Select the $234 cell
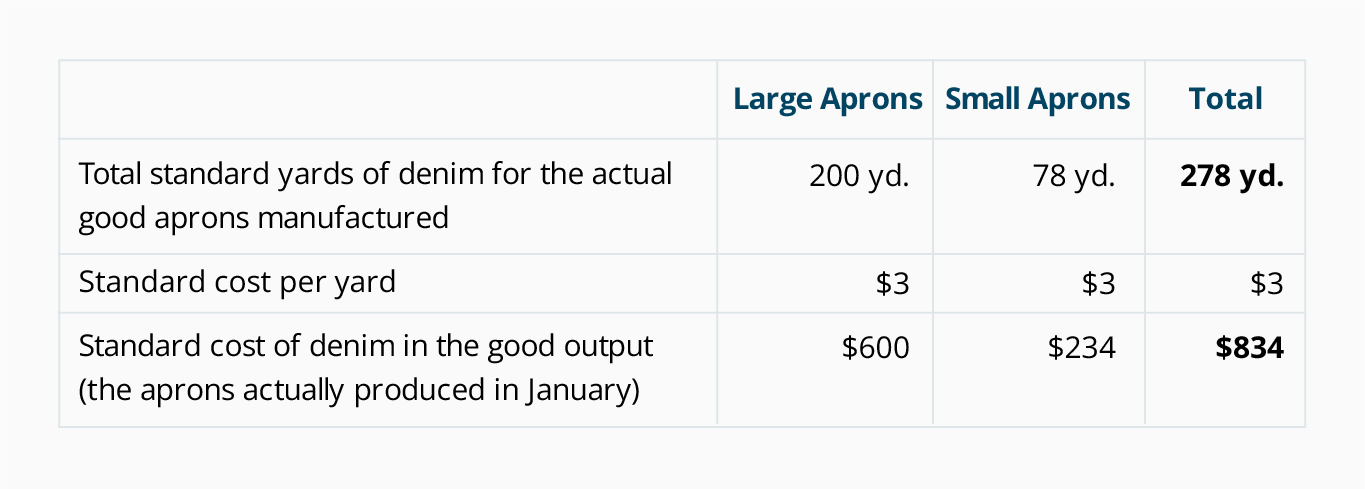The height and width of the screenshot is (489, 1365). point(1082,348)
